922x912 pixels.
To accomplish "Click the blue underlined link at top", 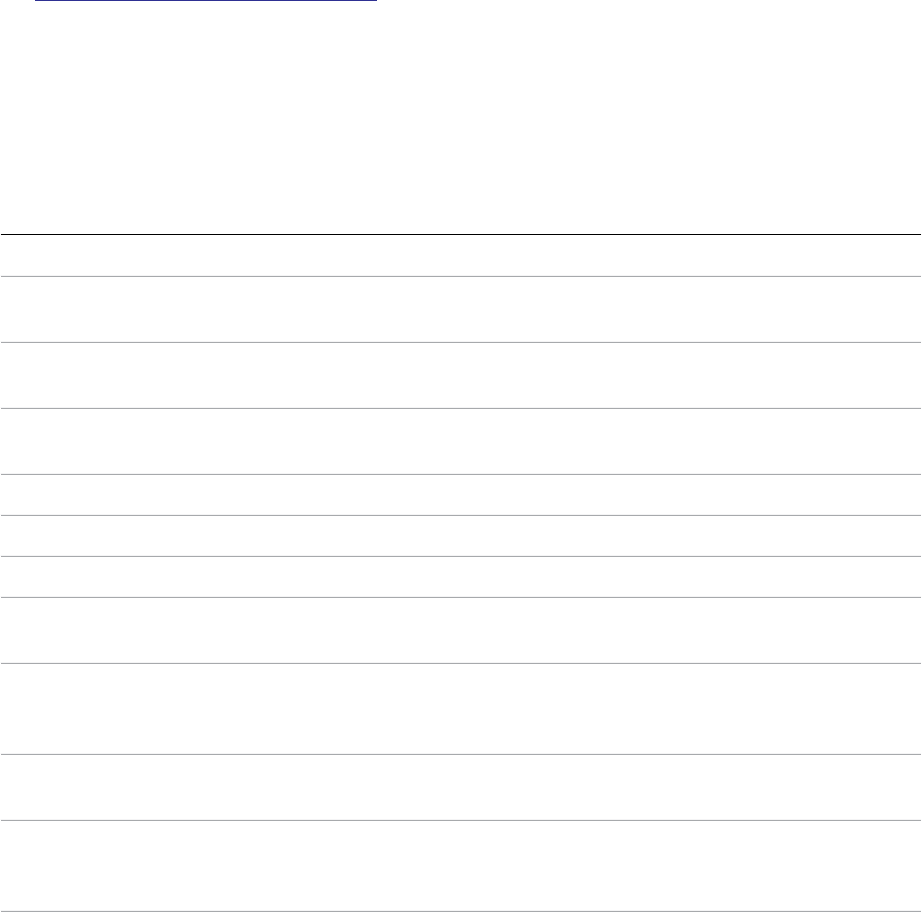I will (x=206, y=1).
